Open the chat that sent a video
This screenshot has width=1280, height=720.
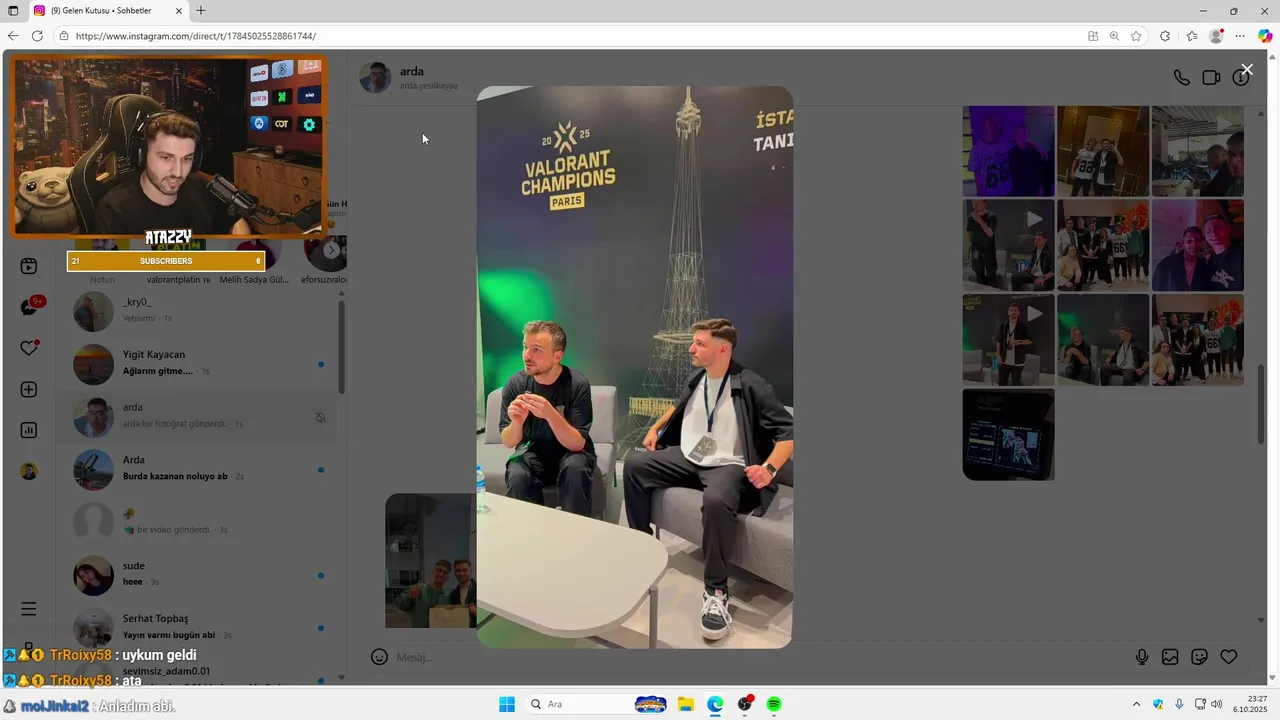[198, 522]
